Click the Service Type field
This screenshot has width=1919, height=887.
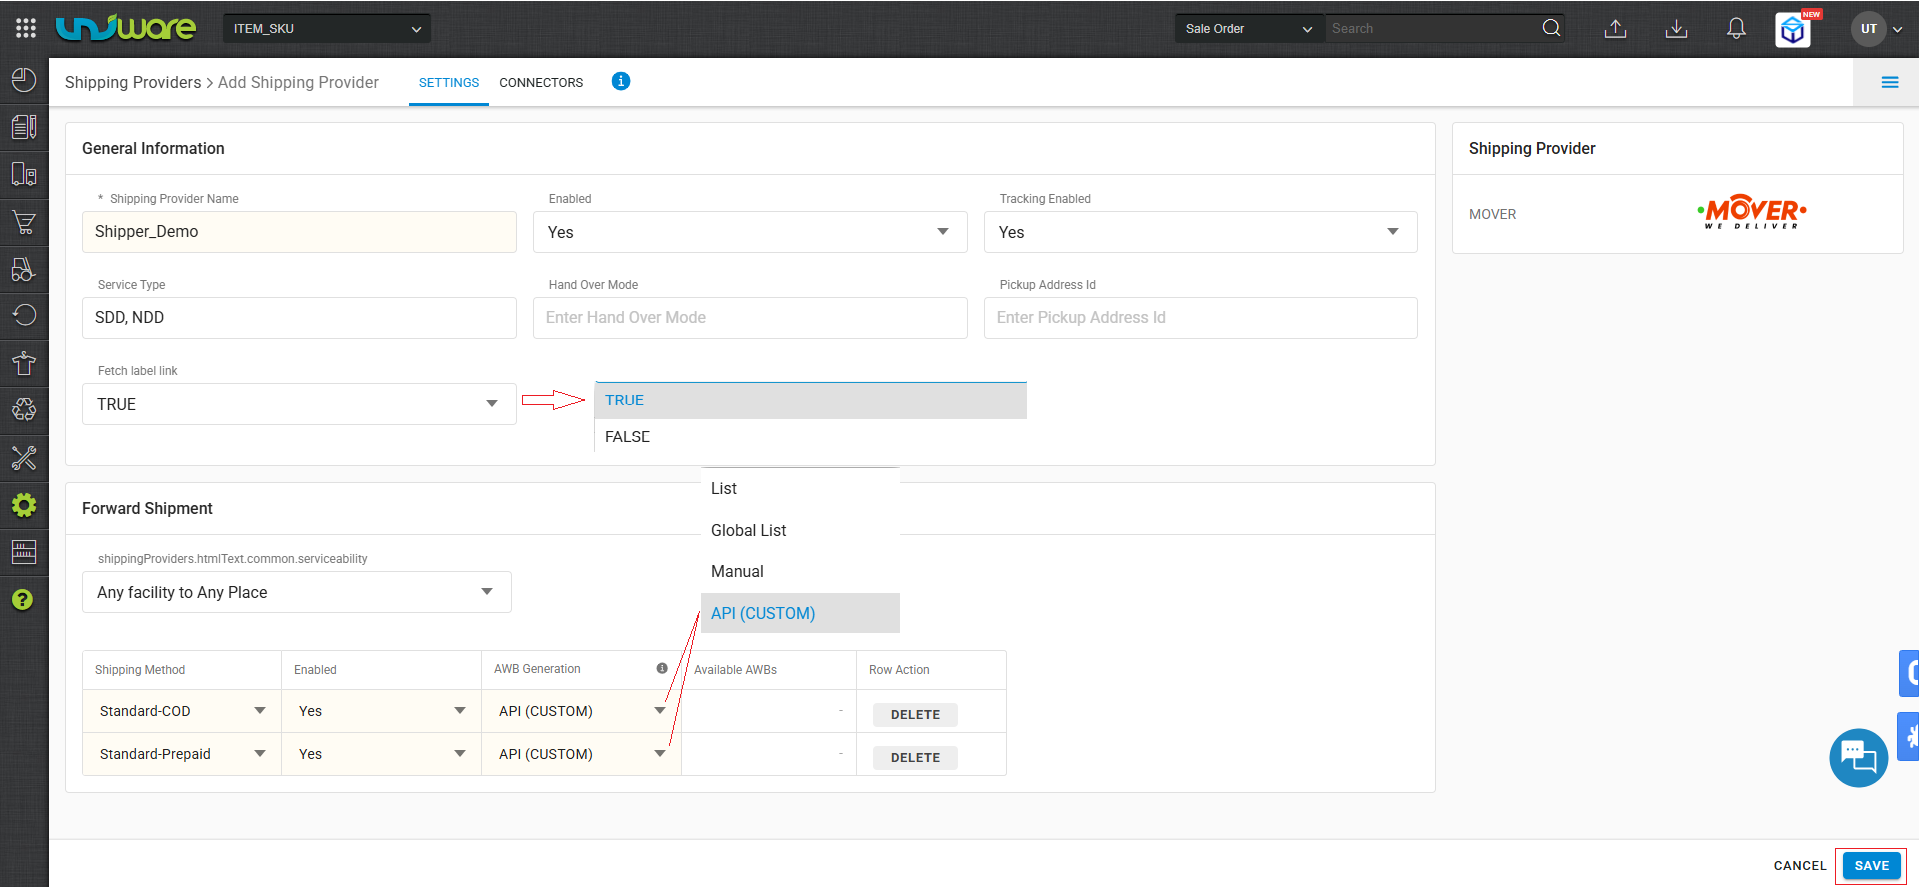[299, 318]
